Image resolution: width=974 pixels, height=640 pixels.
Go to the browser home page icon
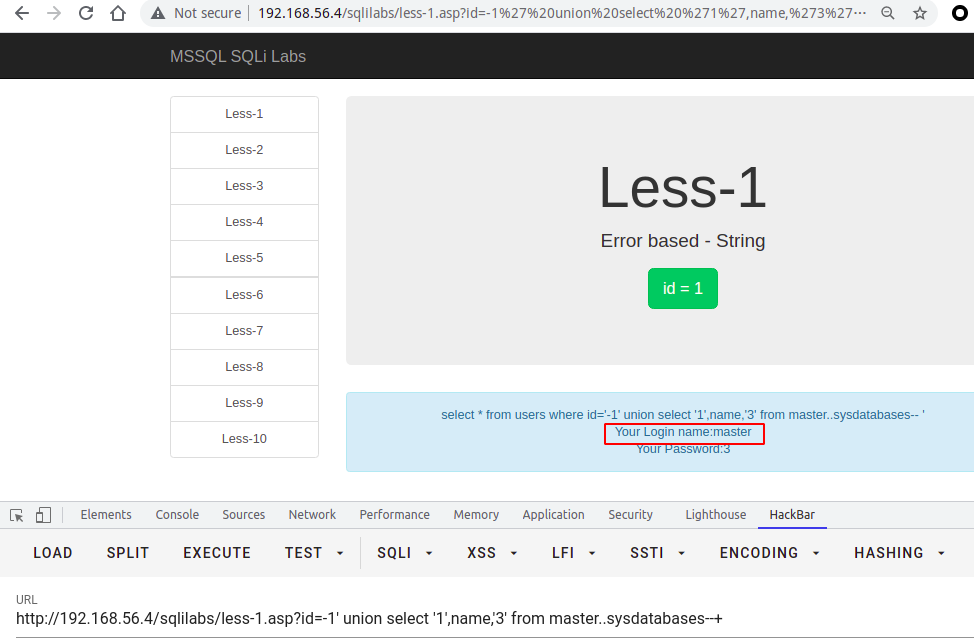(x=118, y=13)
